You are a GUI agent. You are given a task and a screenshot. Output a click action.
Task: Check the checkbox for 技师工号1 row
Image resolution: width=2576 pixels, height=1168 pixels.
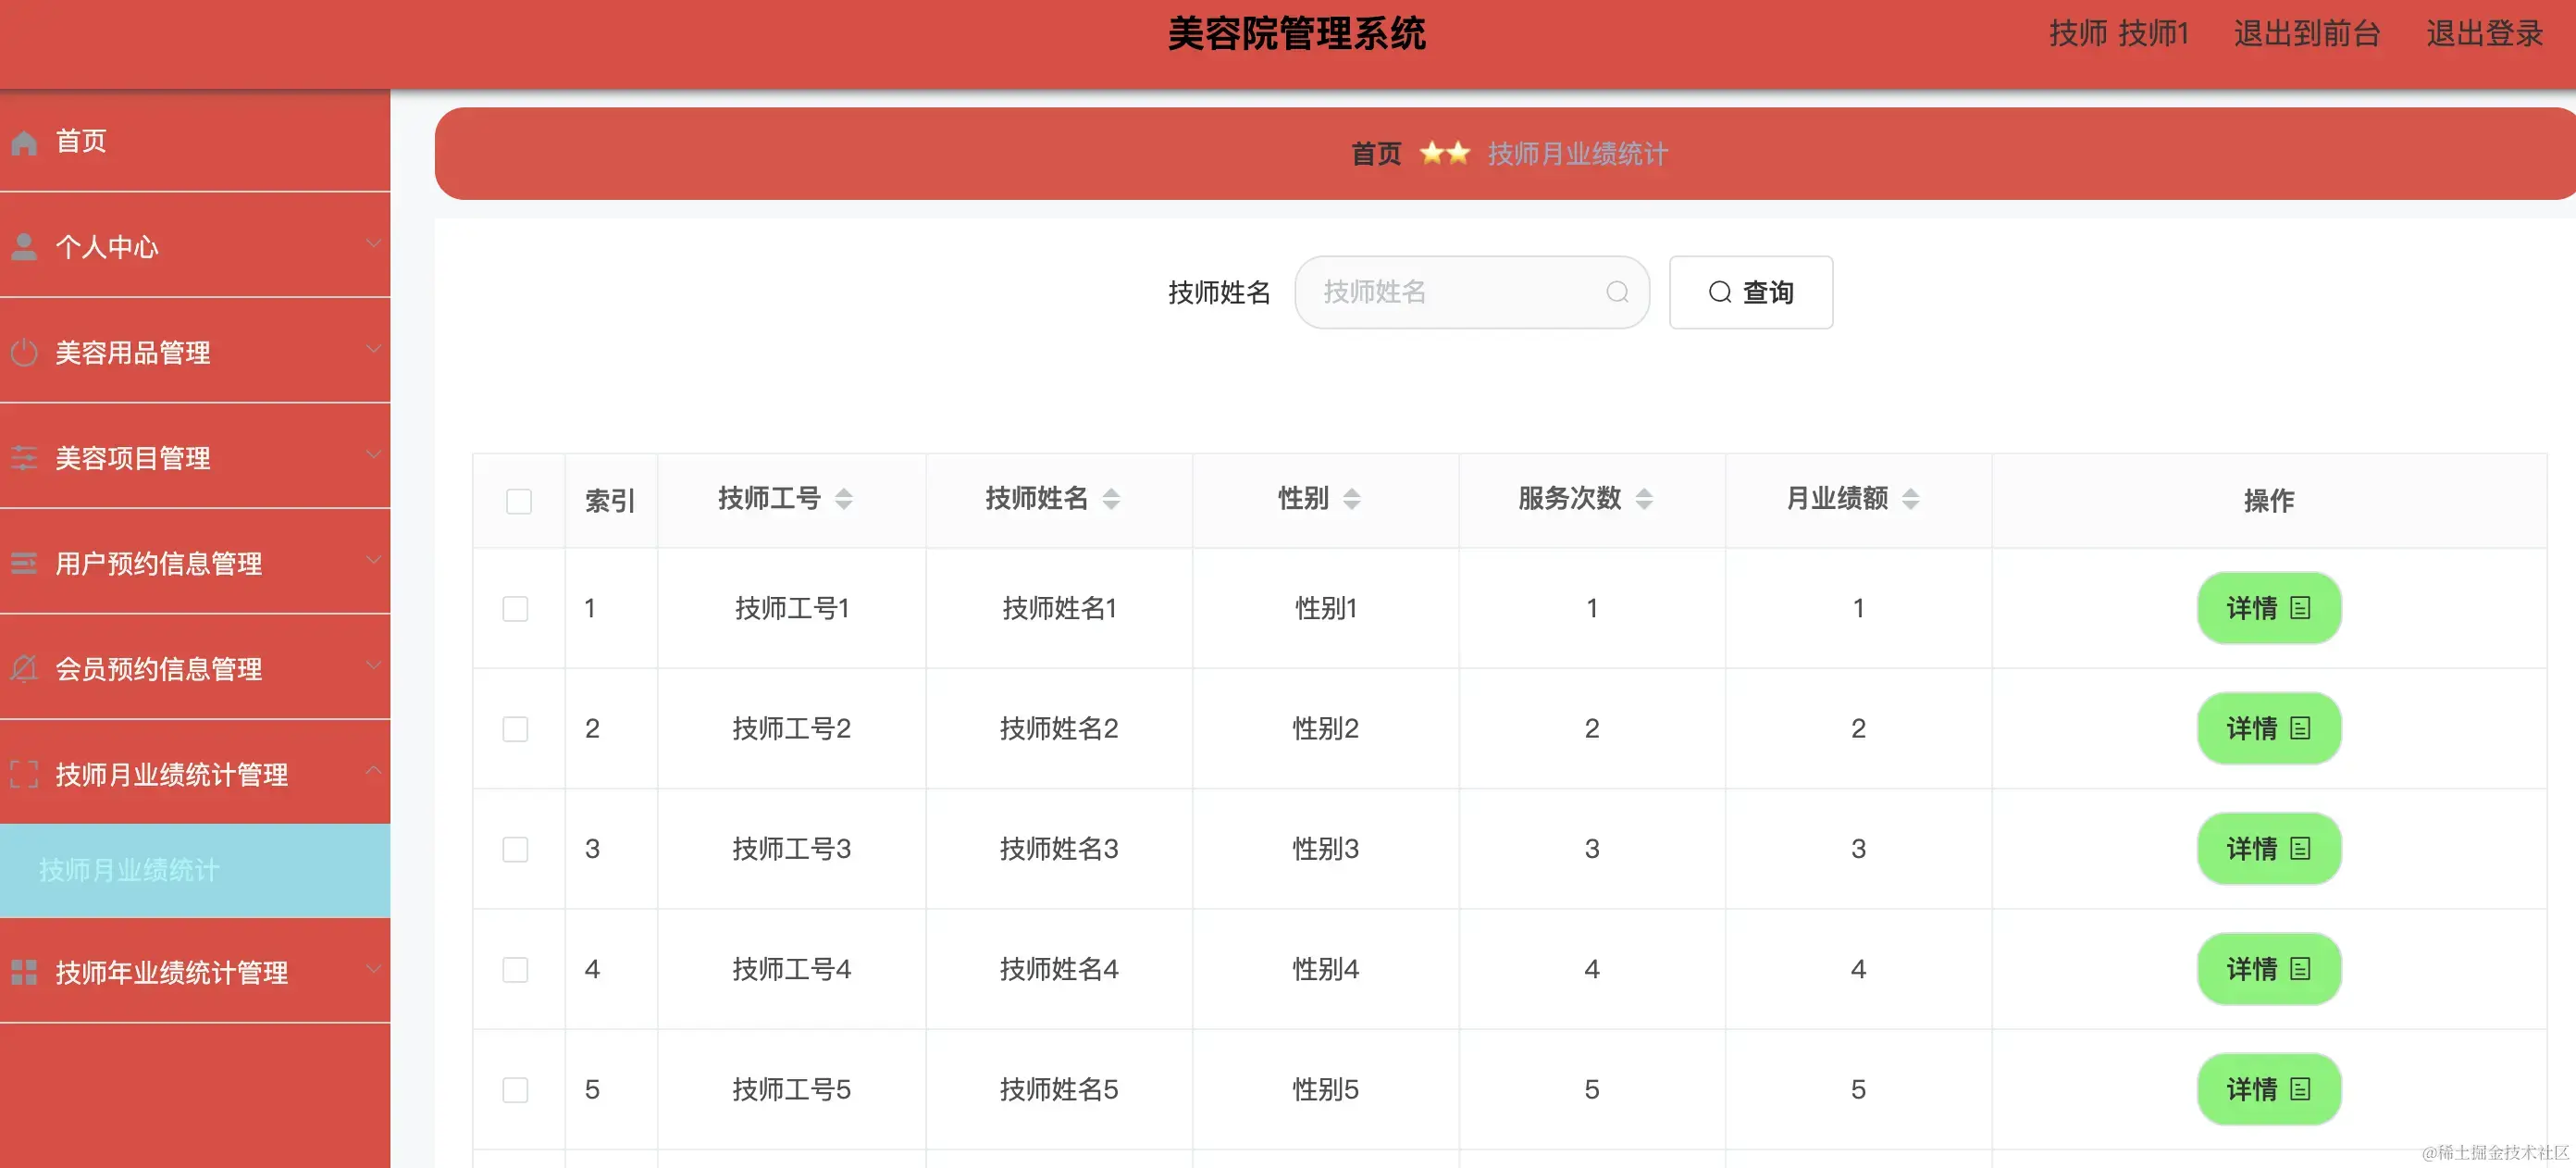point(516,607)
